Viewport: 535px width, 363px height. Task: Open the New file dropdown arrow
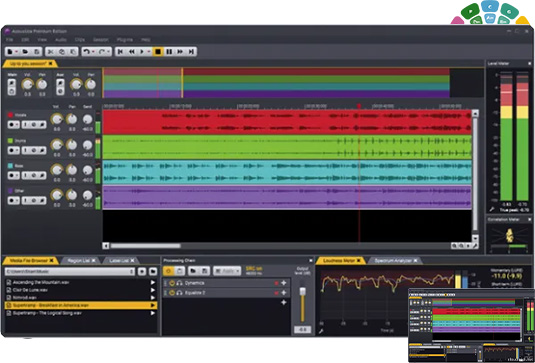tap(16, 52)
